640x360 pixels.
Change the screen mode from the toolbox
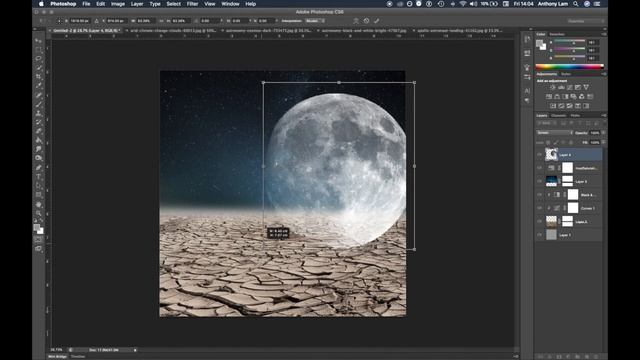click(38, 248)
